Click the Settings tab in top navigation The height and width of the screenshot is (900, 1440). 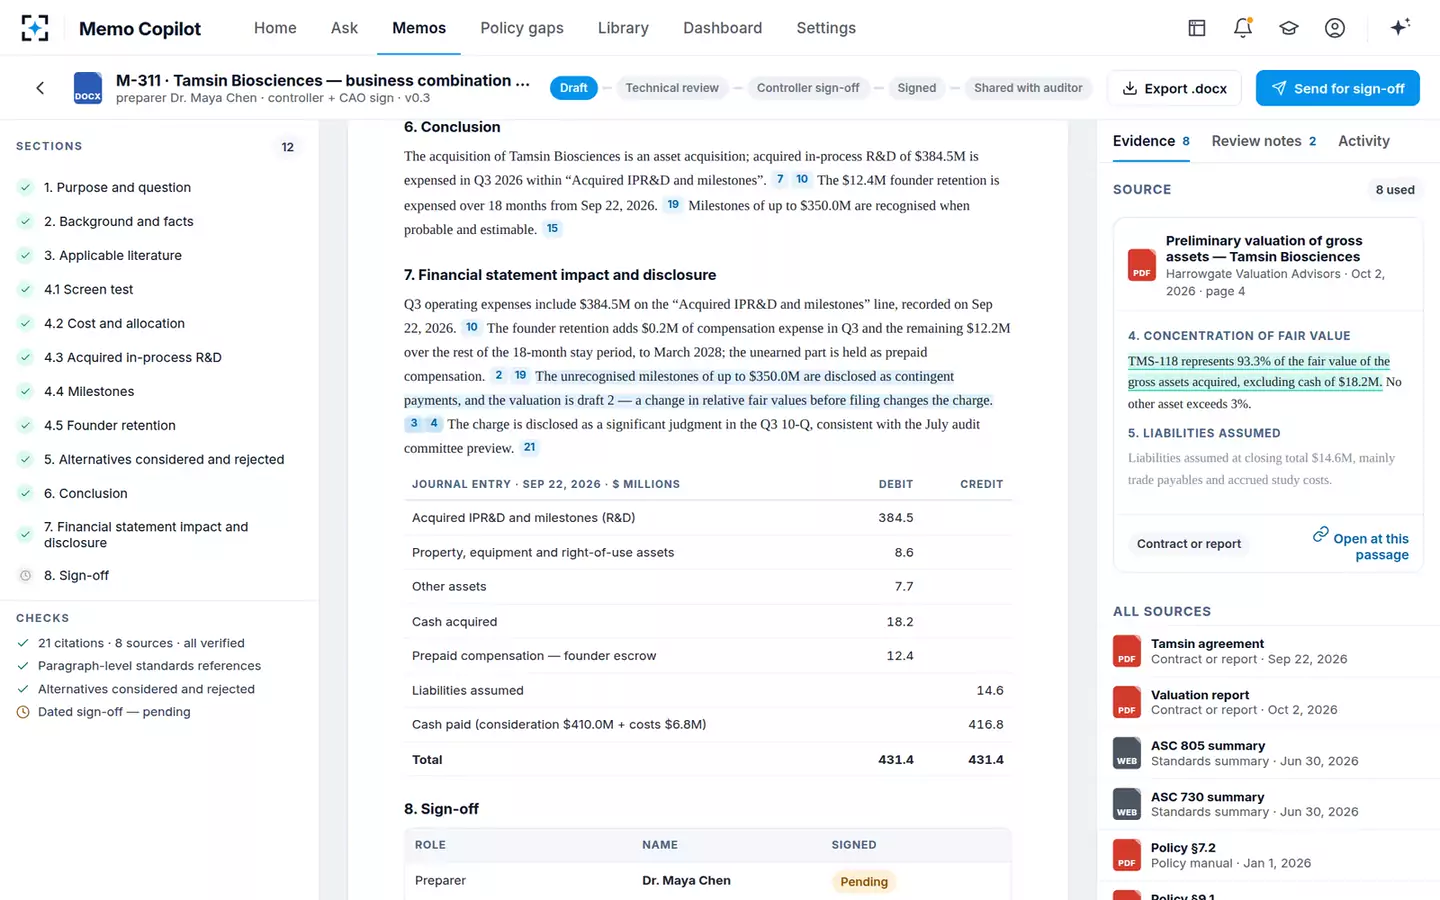(826, 28)
